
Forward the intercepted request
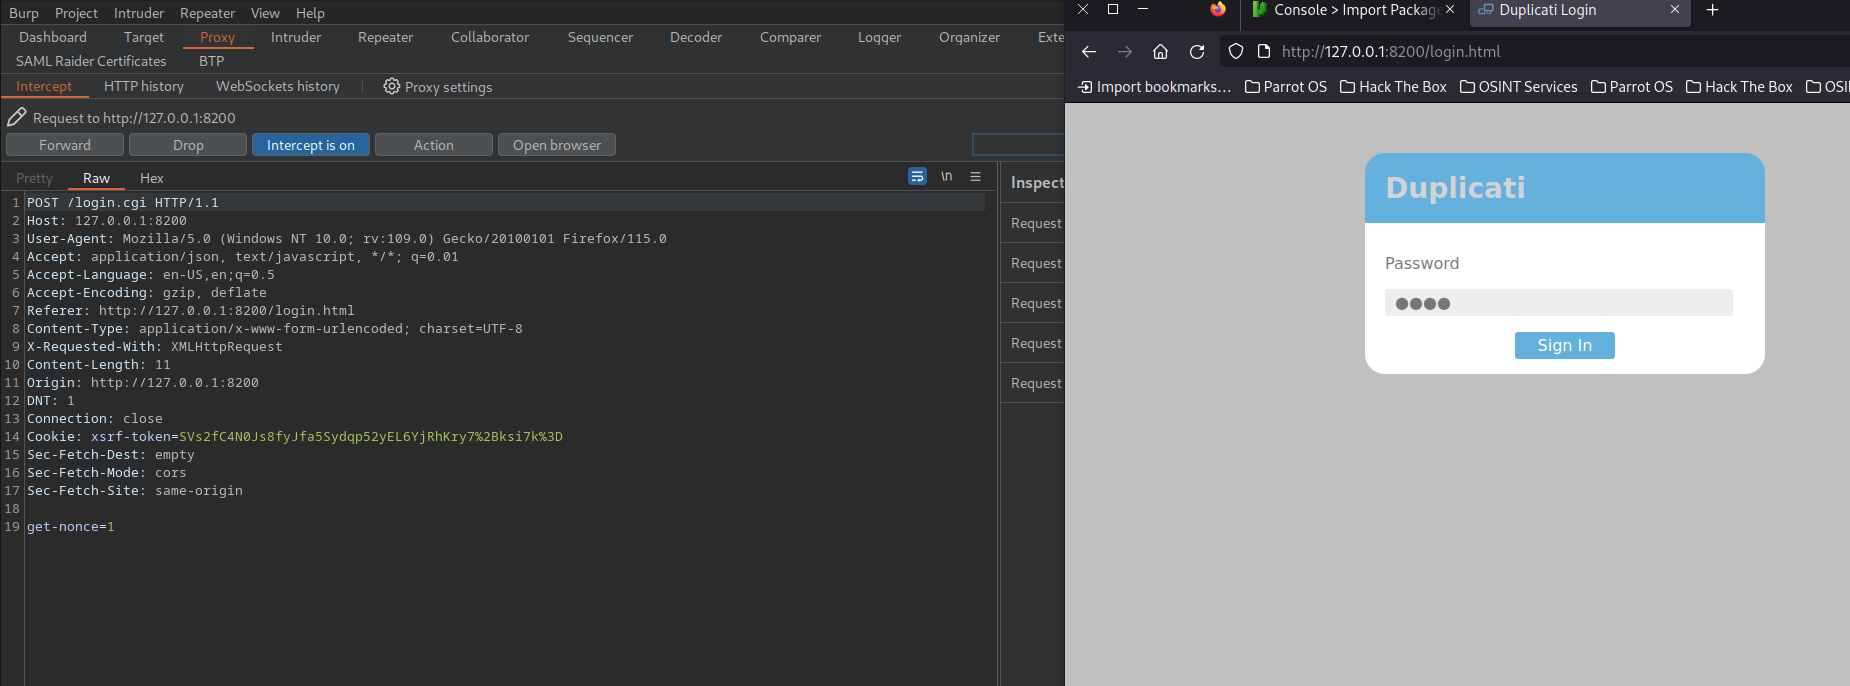click(65, 145)
